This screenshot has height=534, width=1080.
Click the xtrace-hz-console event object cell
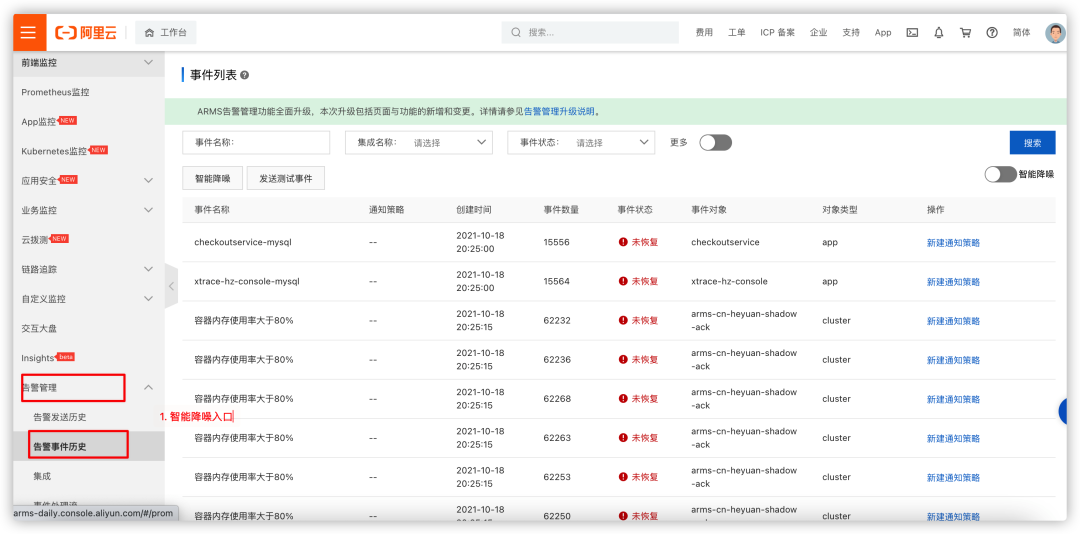pos(729,282)
